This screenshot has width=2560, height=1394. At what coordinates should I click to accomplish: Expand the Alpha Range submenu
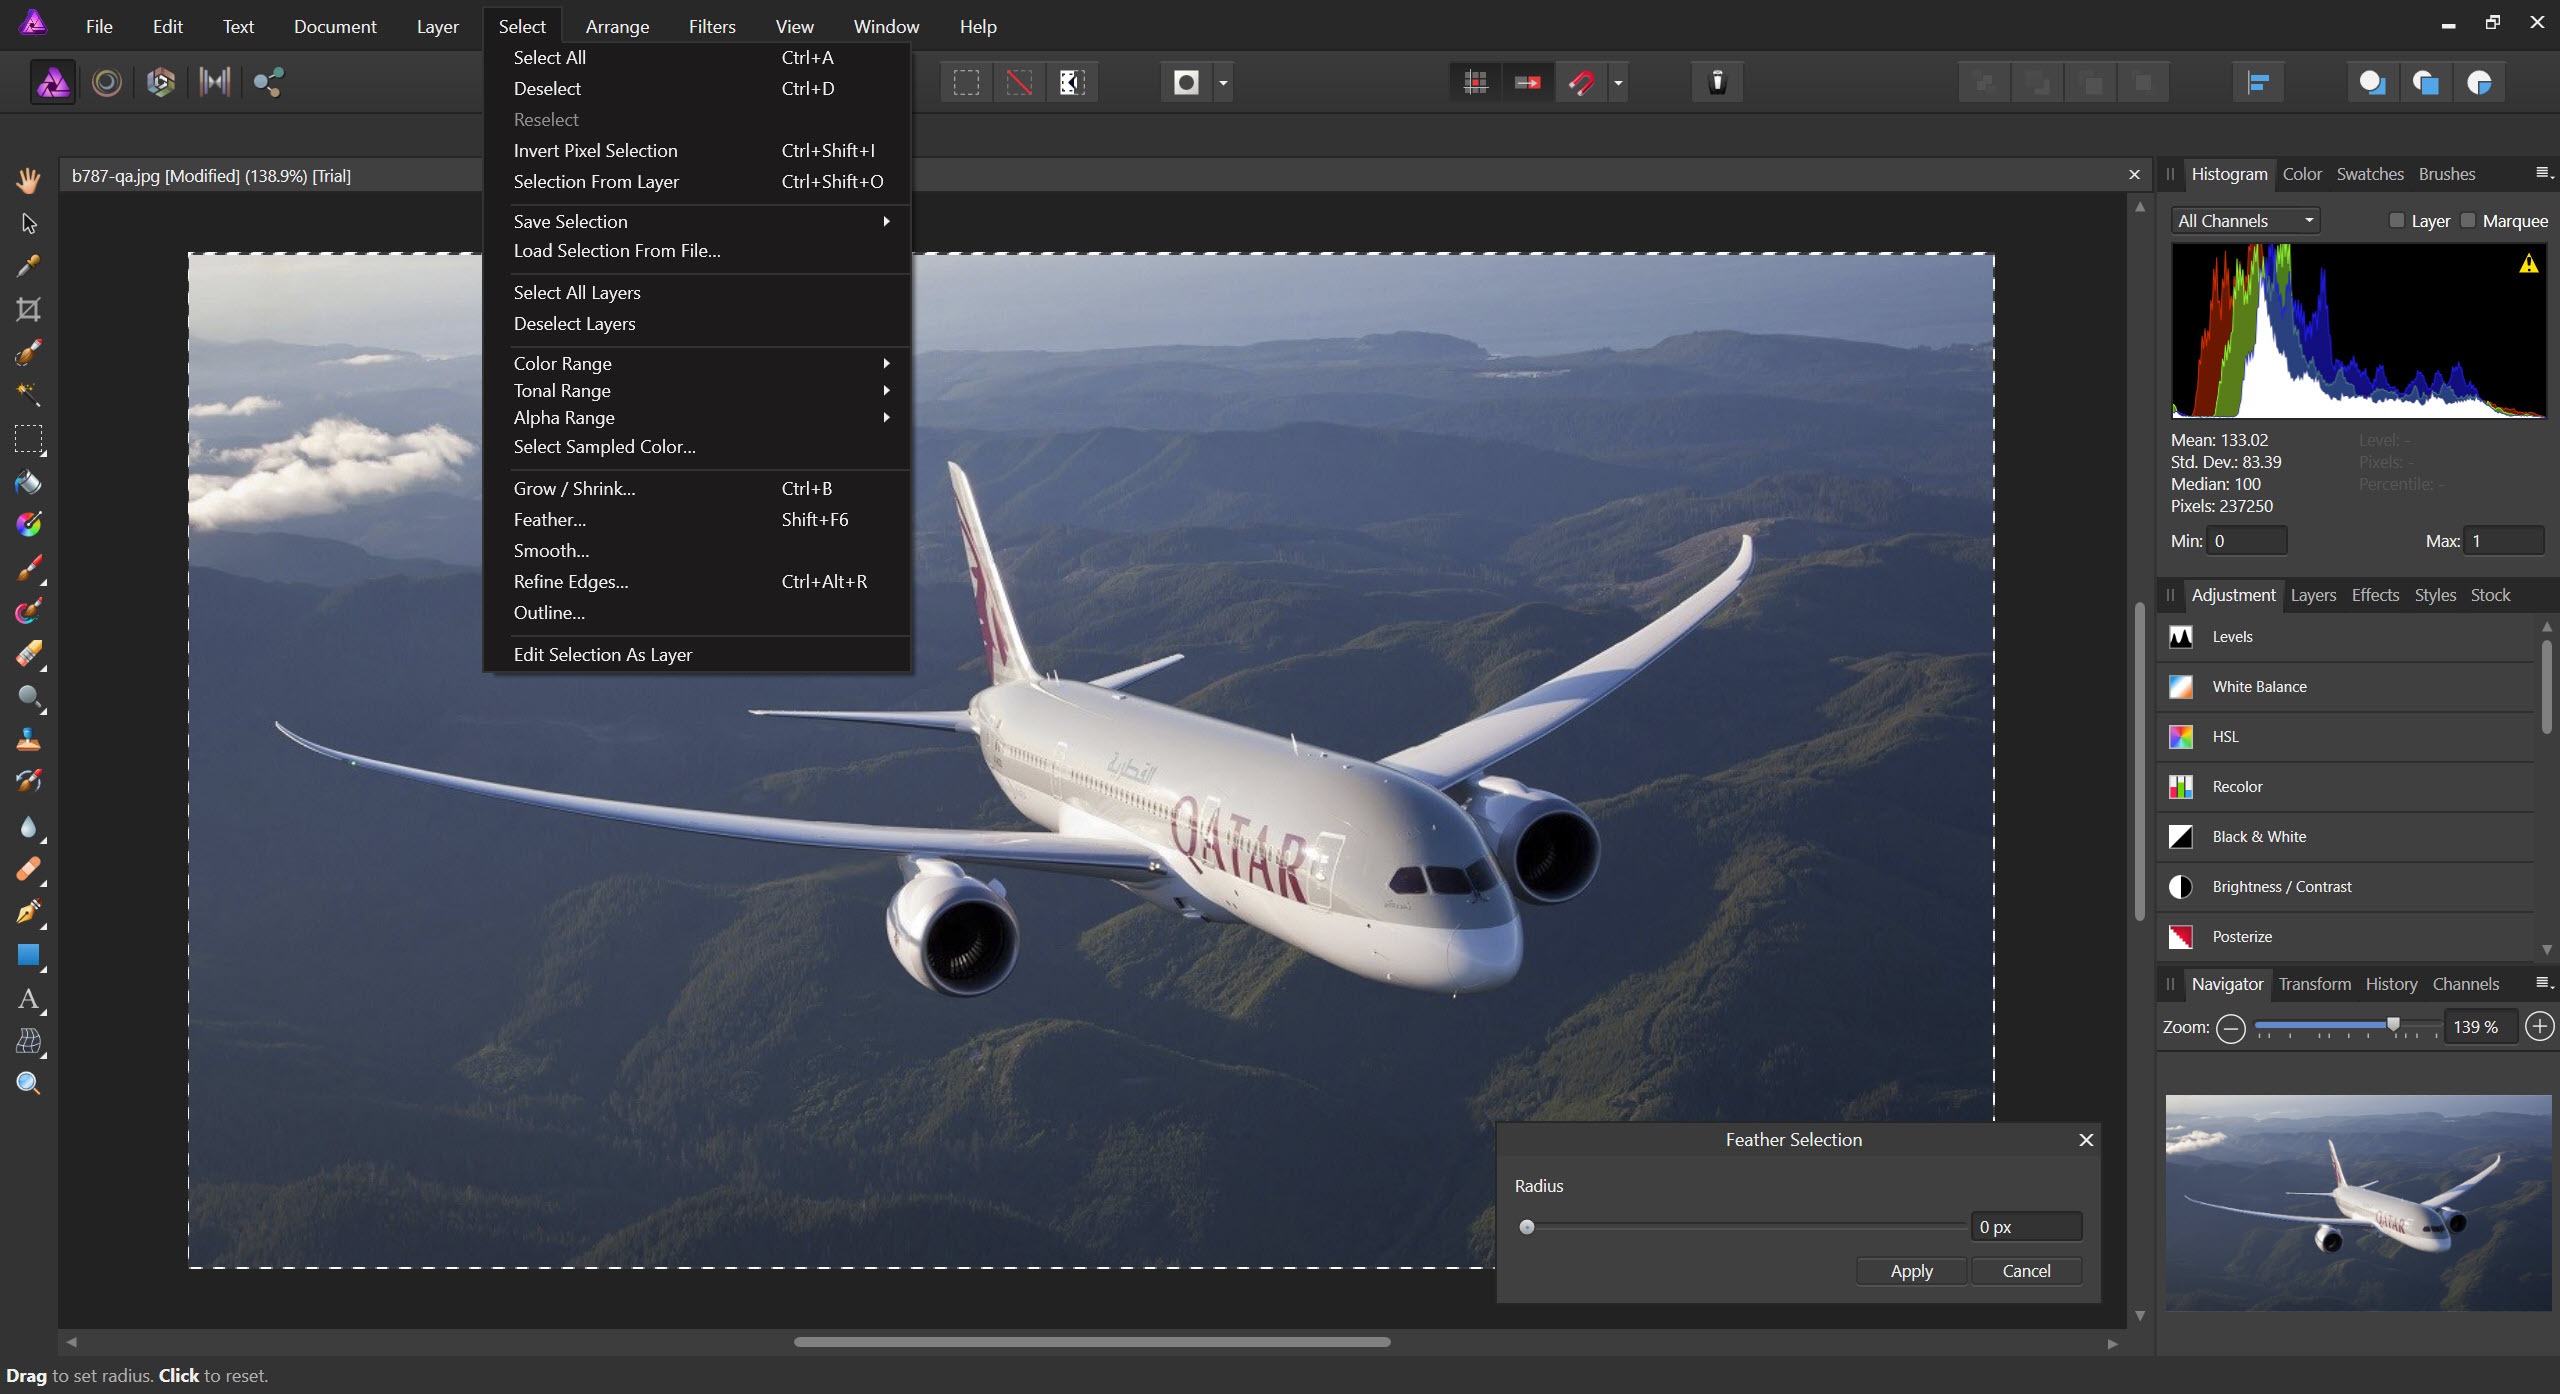point(697,417)
